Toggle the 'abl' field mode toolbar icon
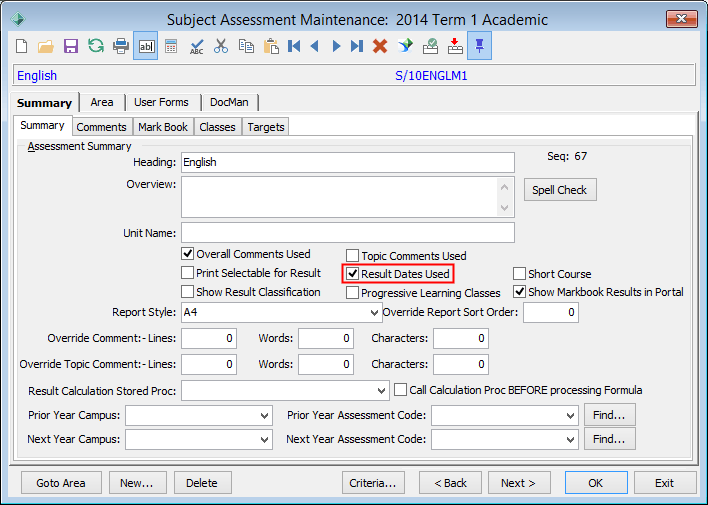 click(x=146, y=46)
